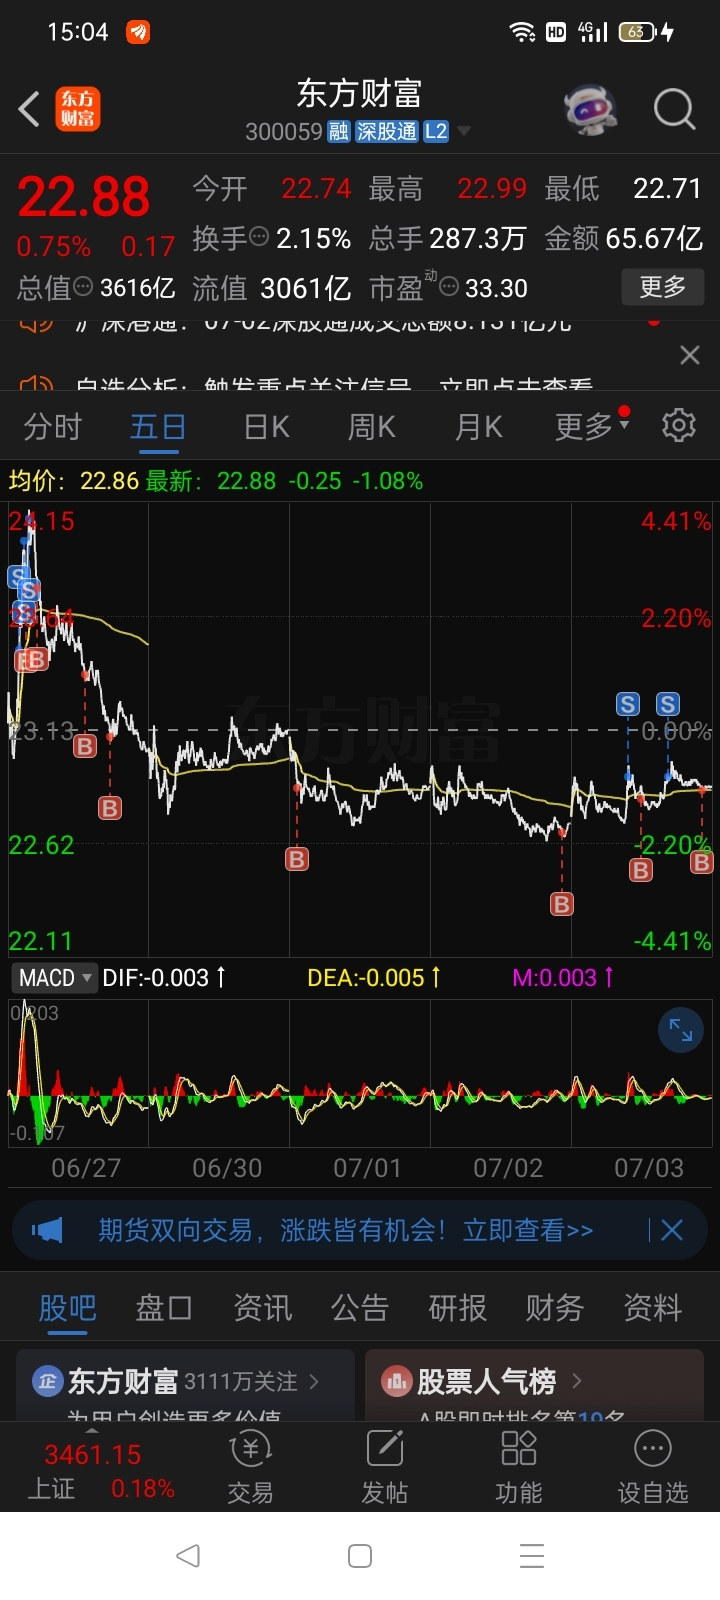Image resolution: width=720 pixels, height=1600 pixels.
Task: Open the 财务 tab
Action: (555, 1308)
